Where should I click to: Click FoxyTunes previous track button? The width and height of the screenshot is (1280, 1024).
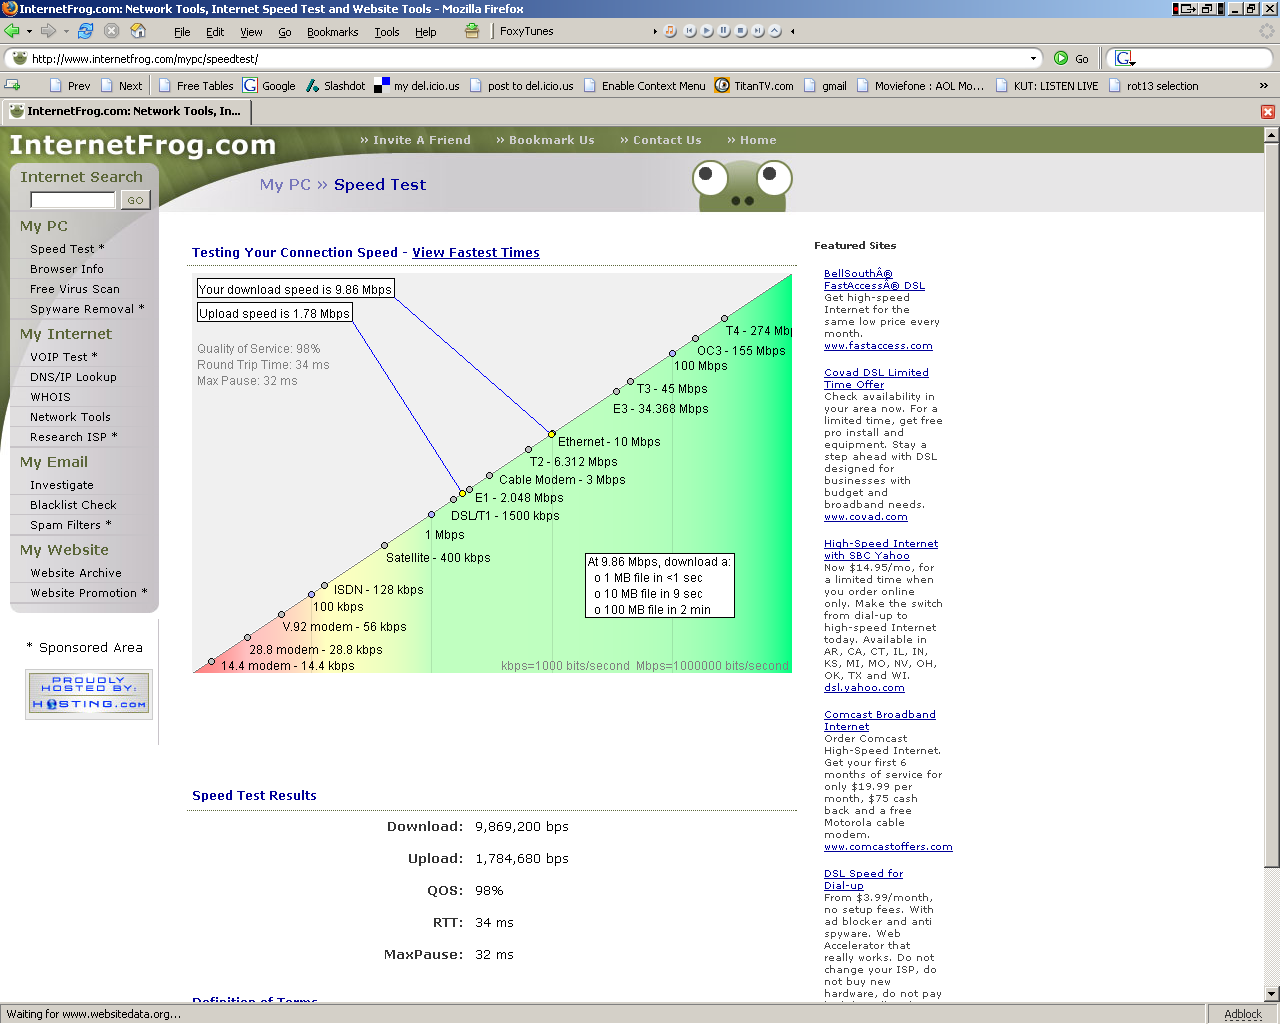tap(690, 31)
